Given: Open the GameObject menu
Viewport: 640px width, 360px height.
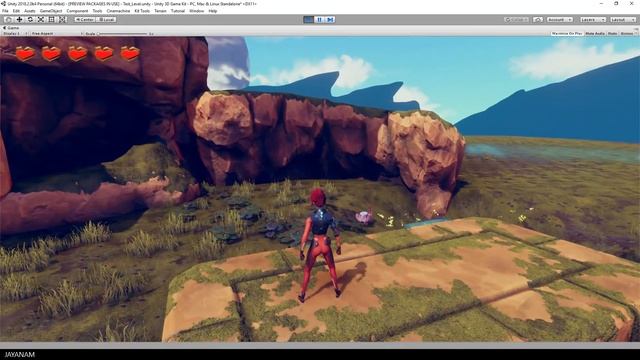Looking at the screenshot, I should [x=51, y=11].
